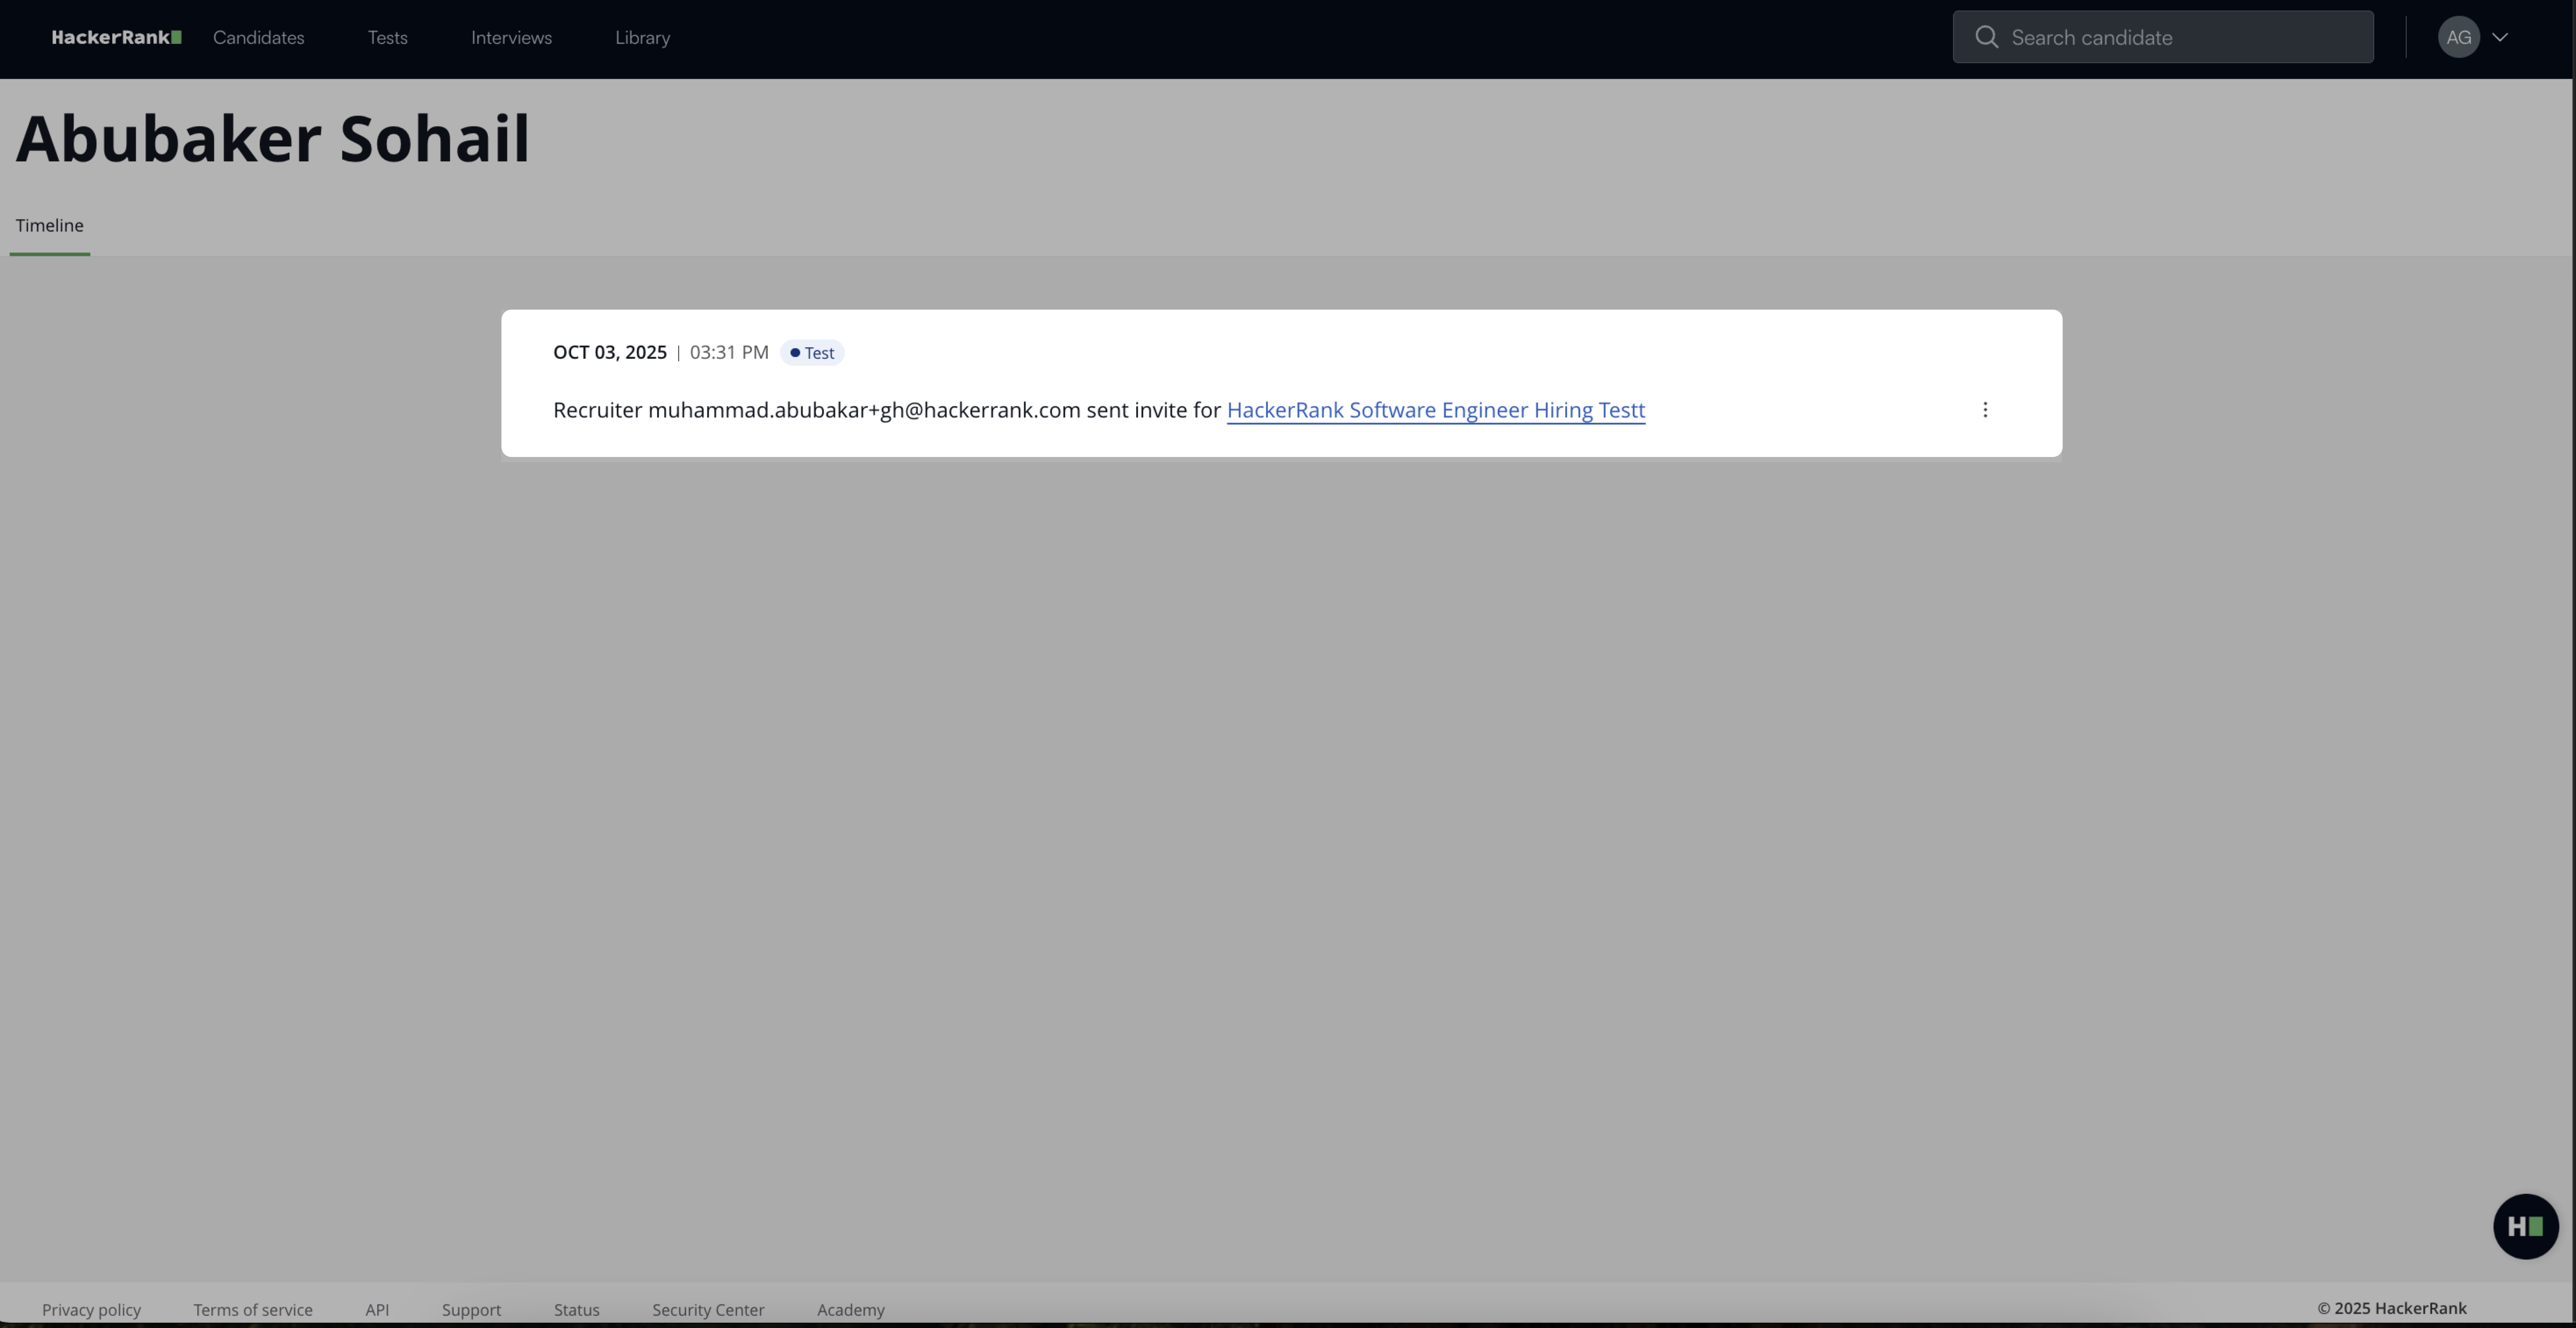
Task: Open the Privacy policy link
Action: 91,1310
